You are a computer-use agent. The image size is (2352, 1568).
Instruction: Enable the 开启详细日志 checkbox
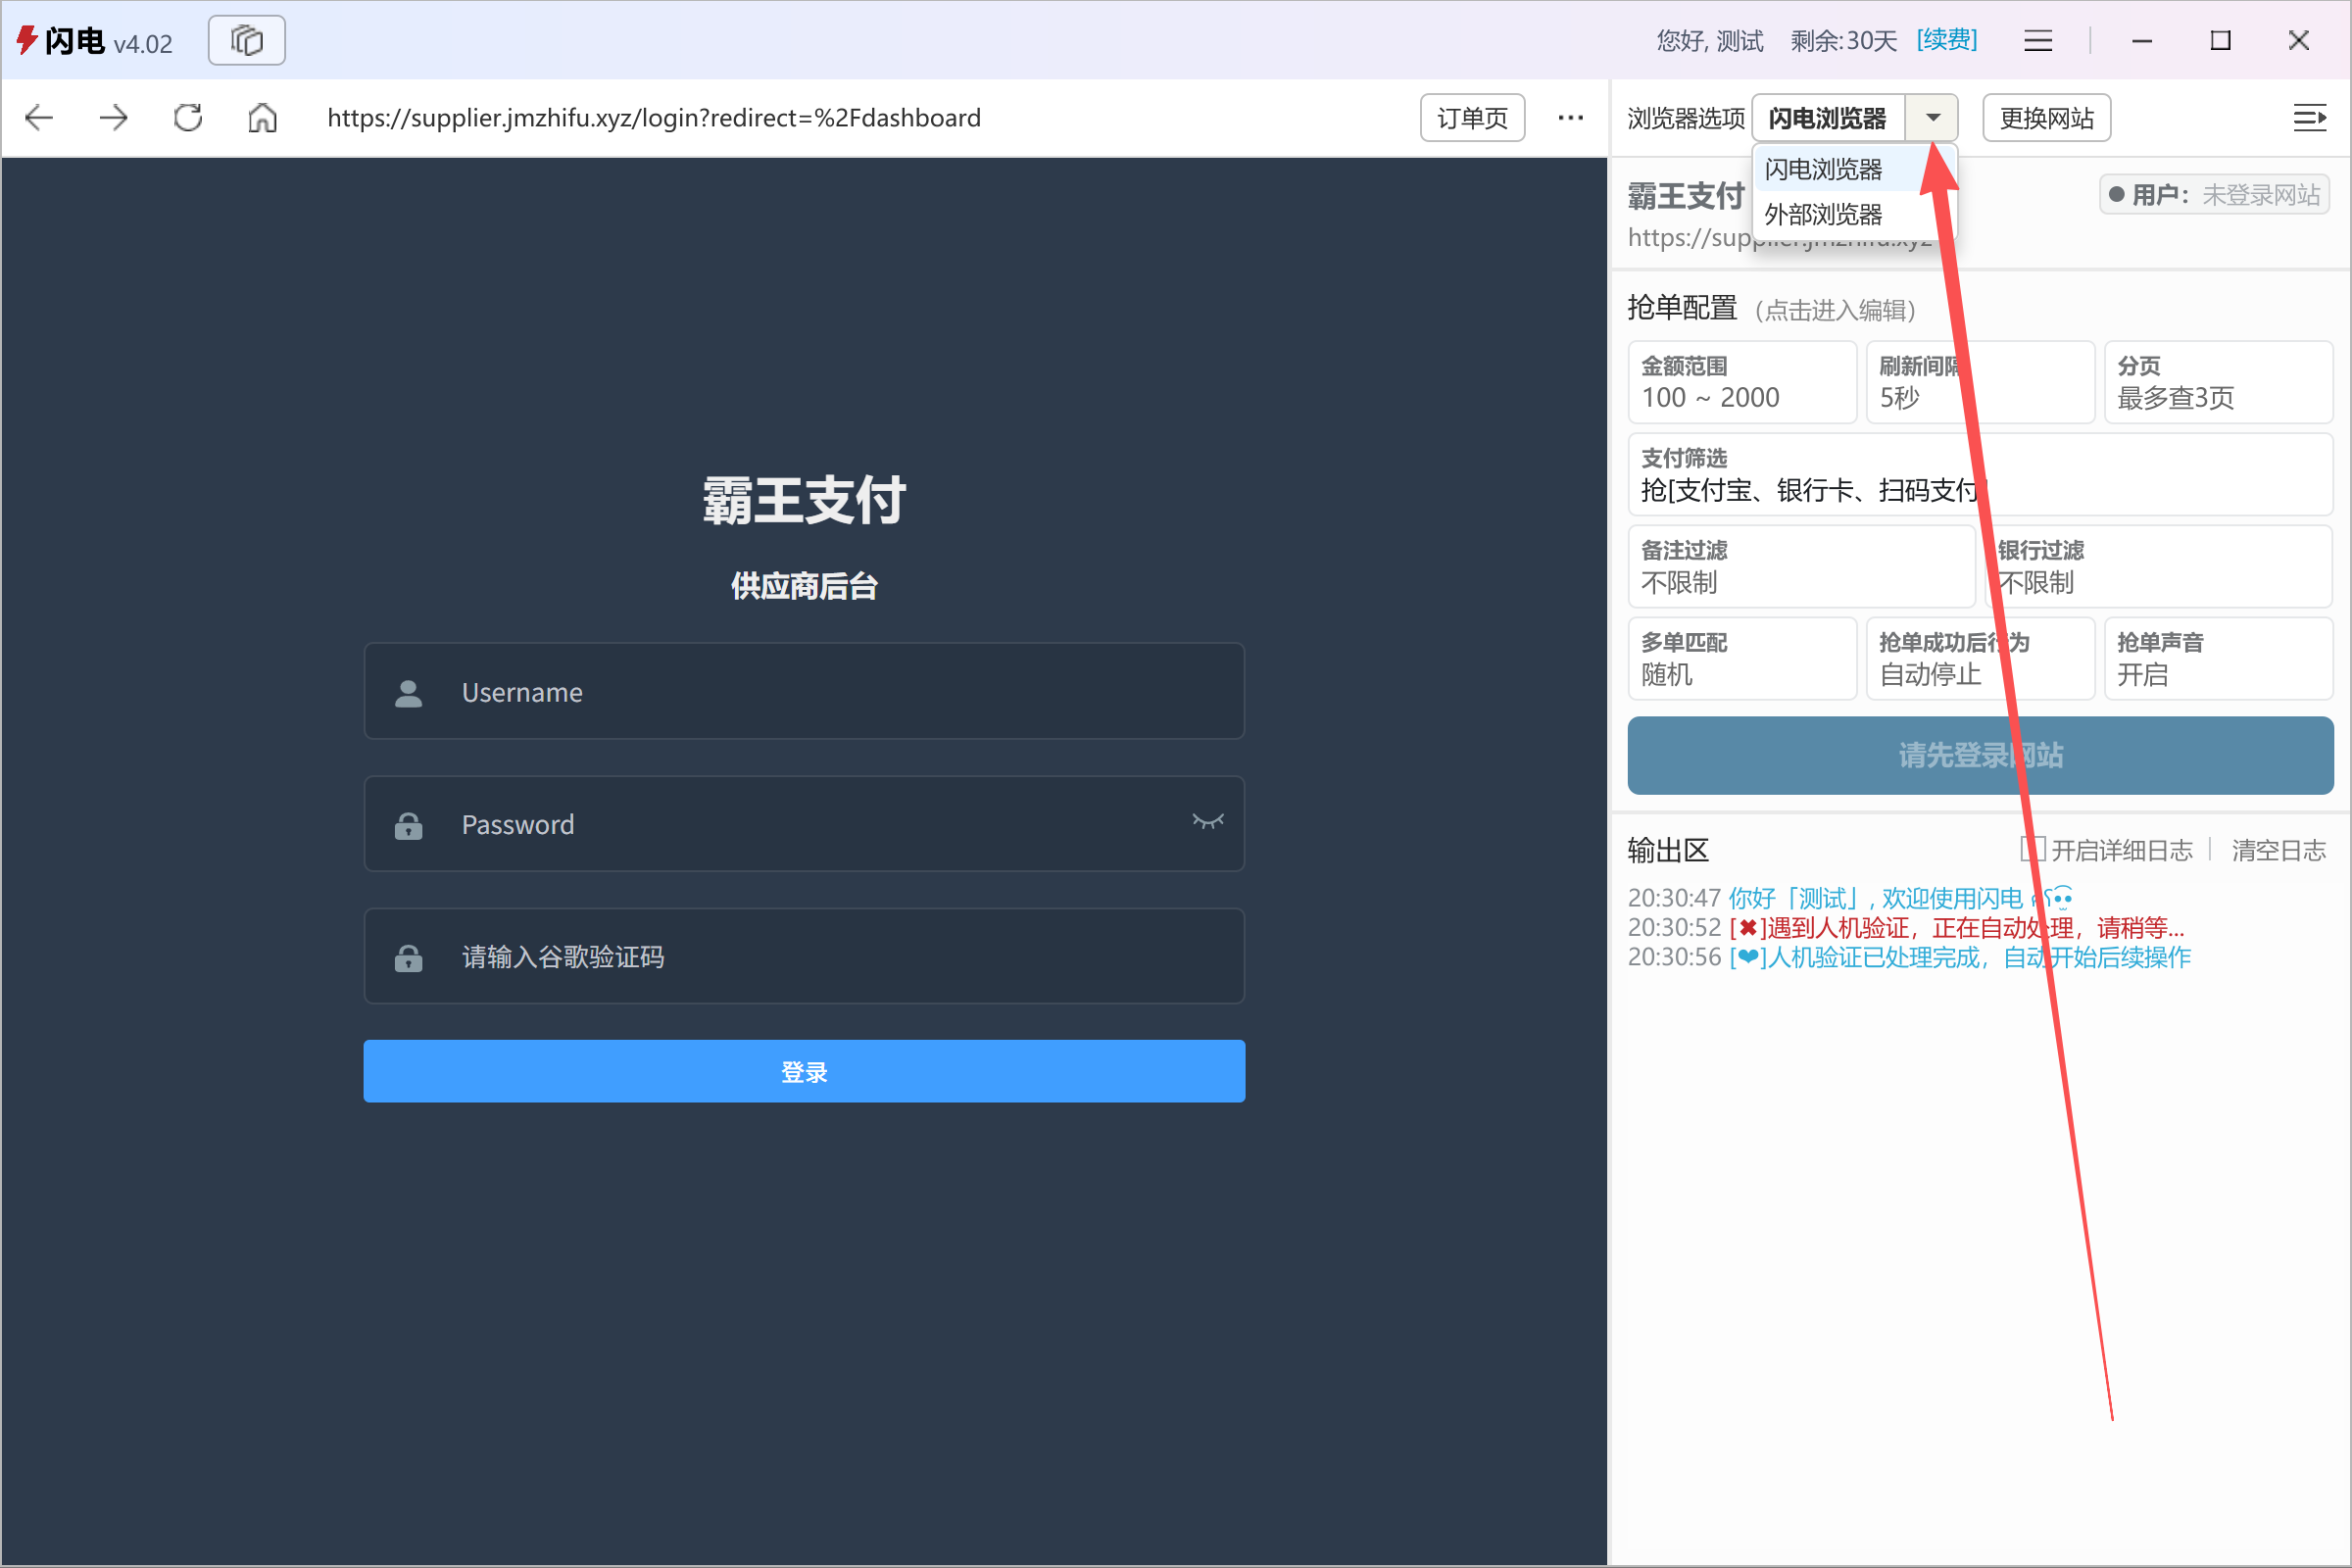tap(2030, 849)
